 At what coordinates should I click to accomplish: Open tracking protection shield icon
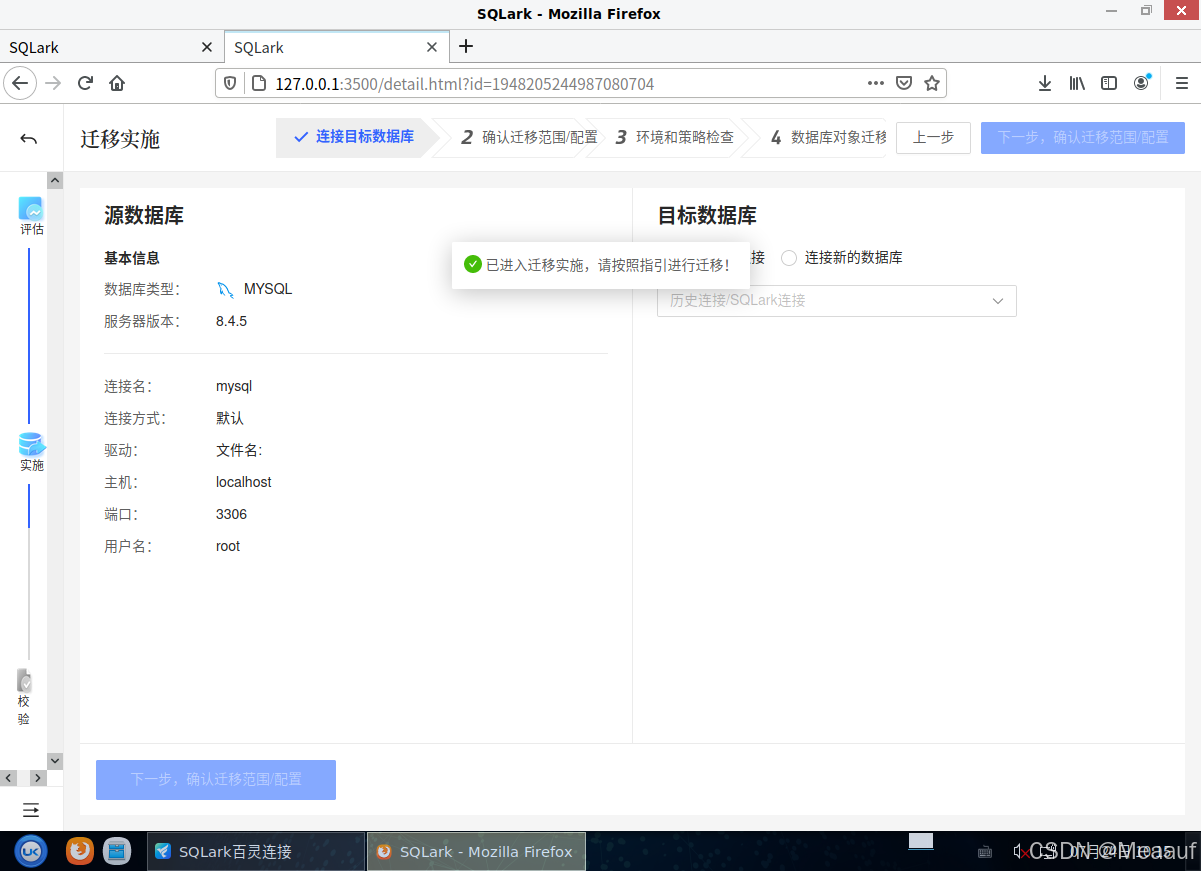pyautogui.click(x=230, y=84)
